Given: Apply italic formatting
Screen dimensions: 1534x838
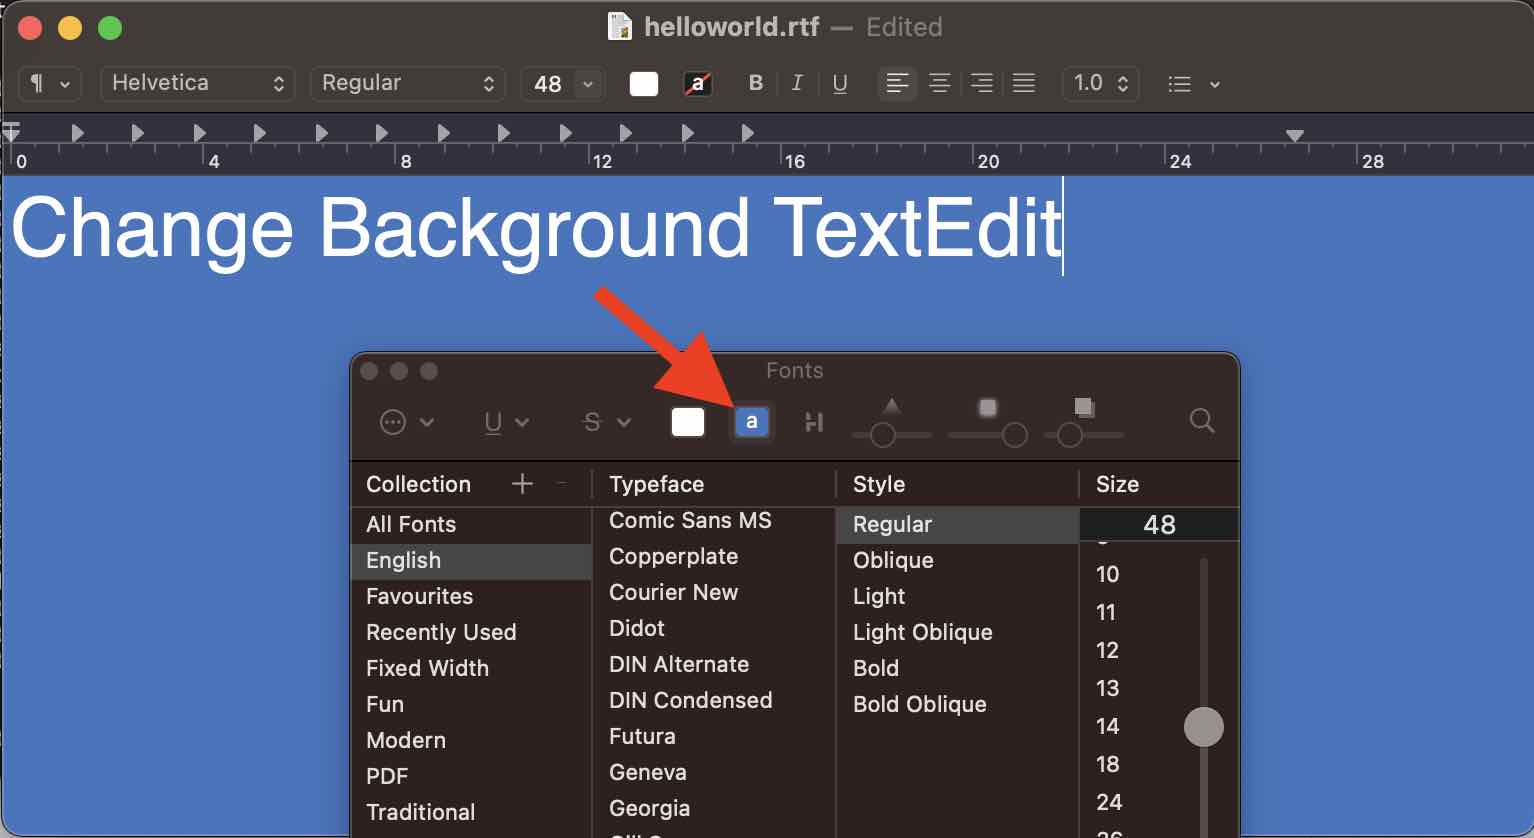Looking at the screenshot, I should coord(797,83).
